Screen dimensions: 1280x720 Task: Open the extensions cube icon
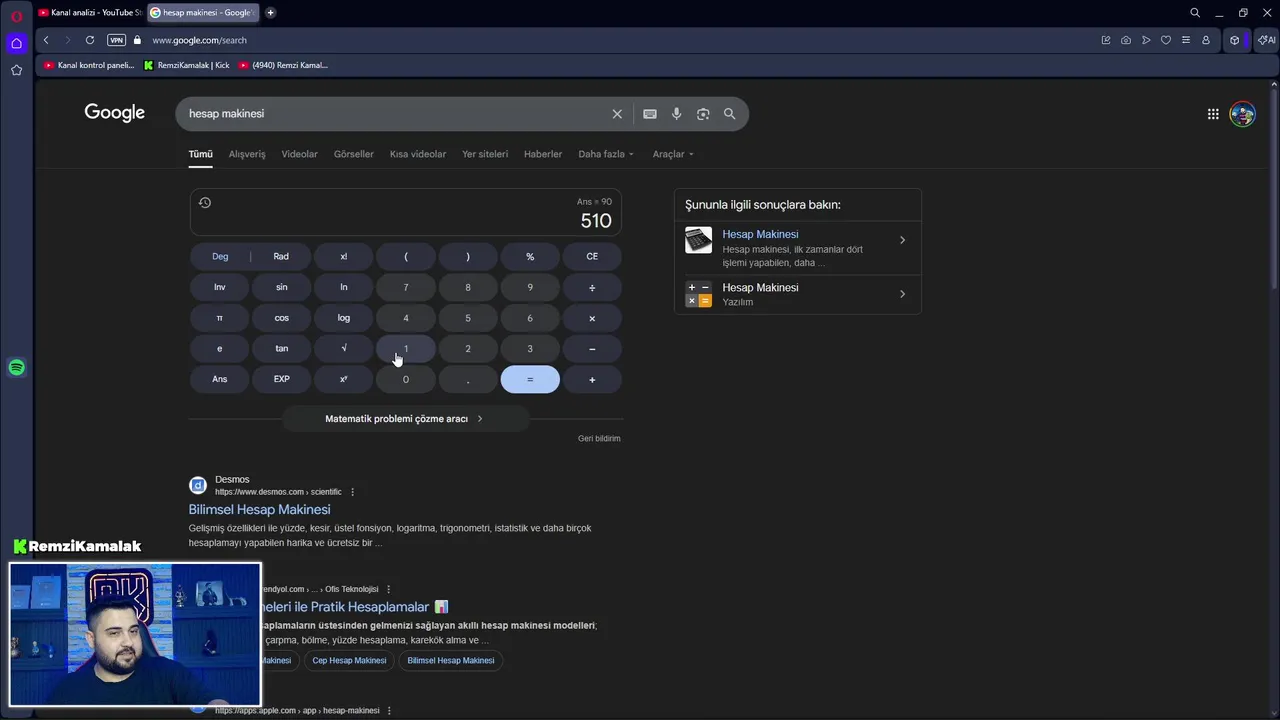coord(1235,40)
